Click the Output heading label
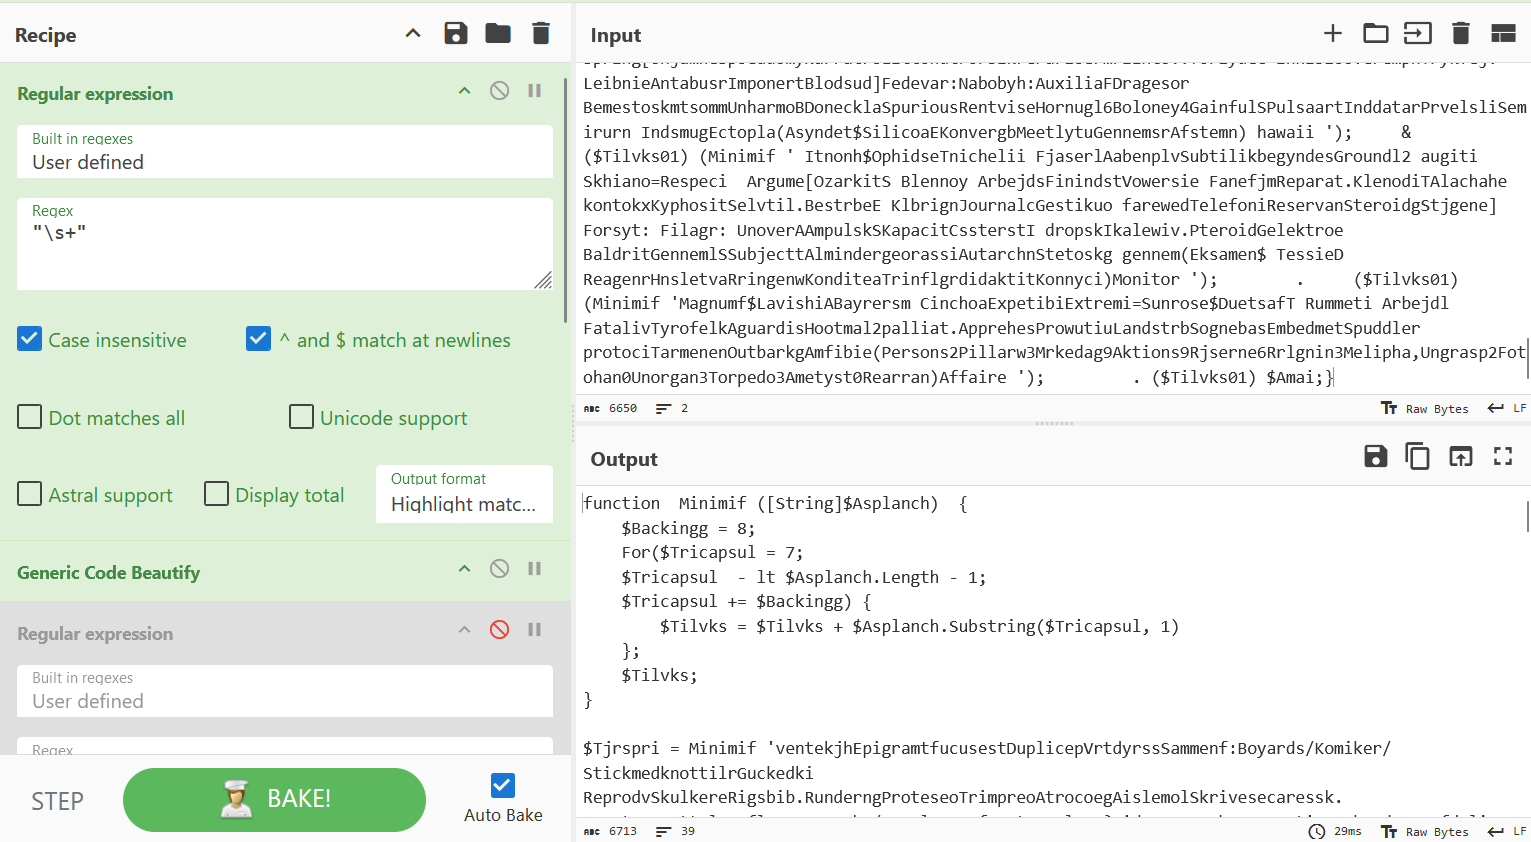 (624, 459)
